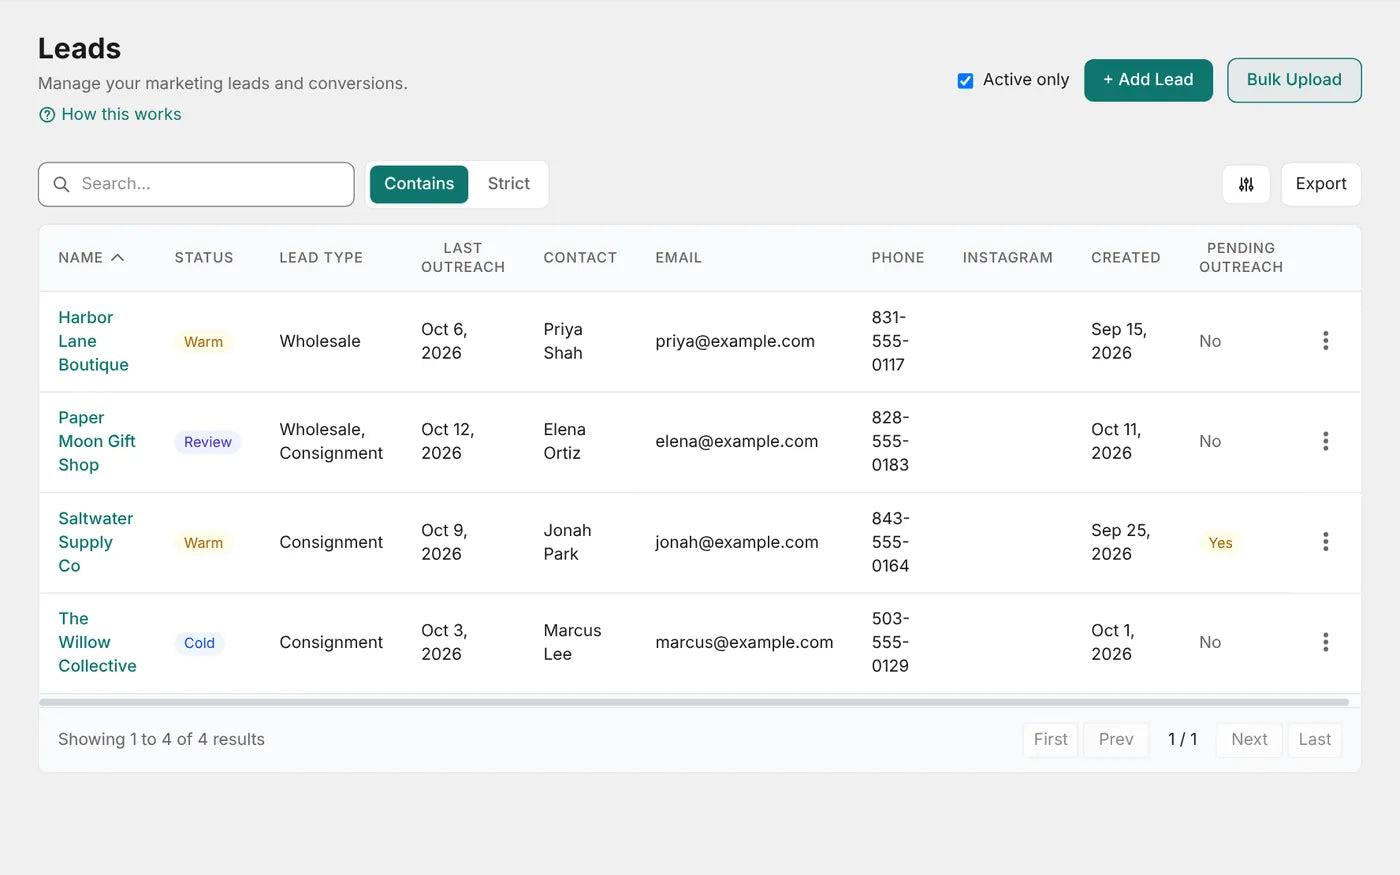Open row actions menu for Harbor Lane Boutique

(x=1326, y=341)
